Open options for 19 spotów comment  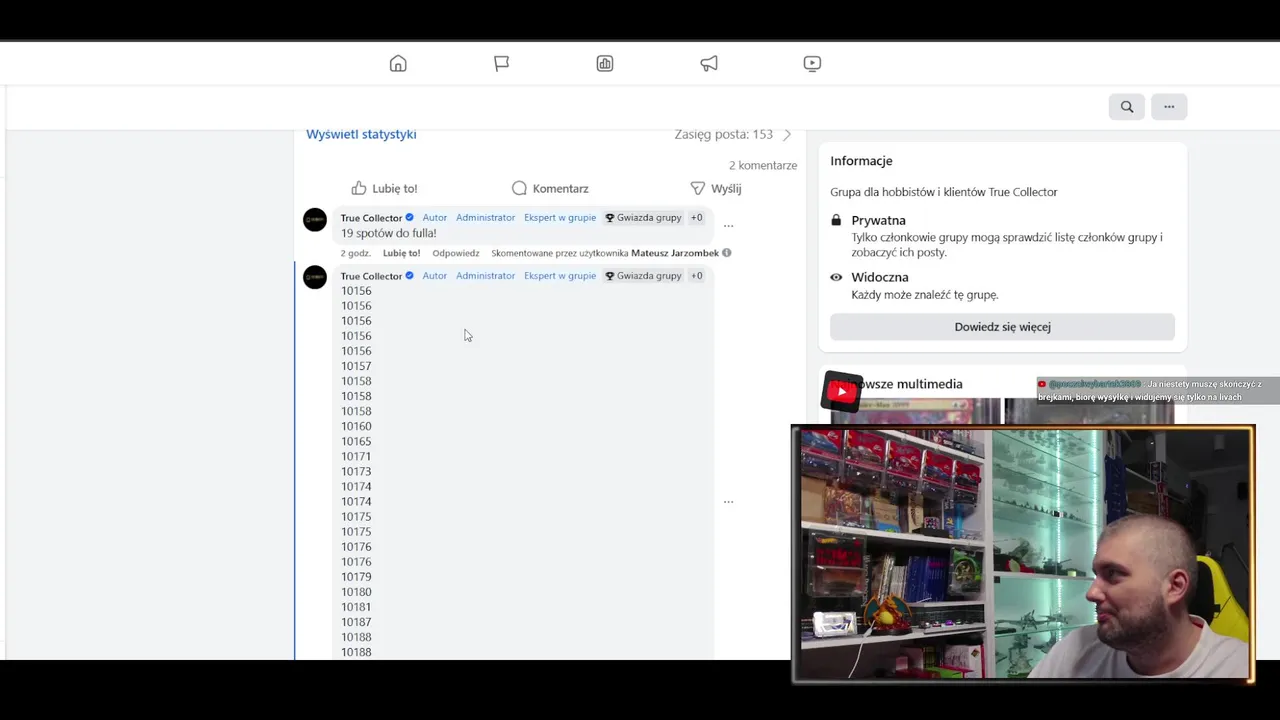click(x=728, y=226)
